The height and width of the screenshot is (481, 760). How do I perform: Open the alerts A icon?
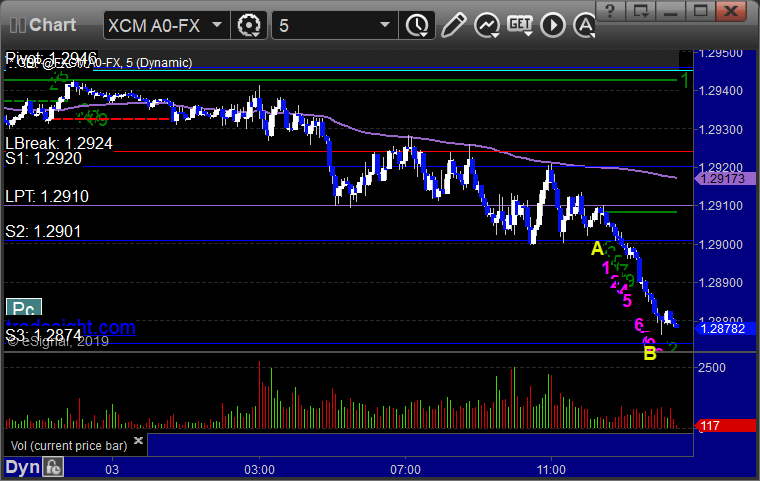tap(584, 25)
